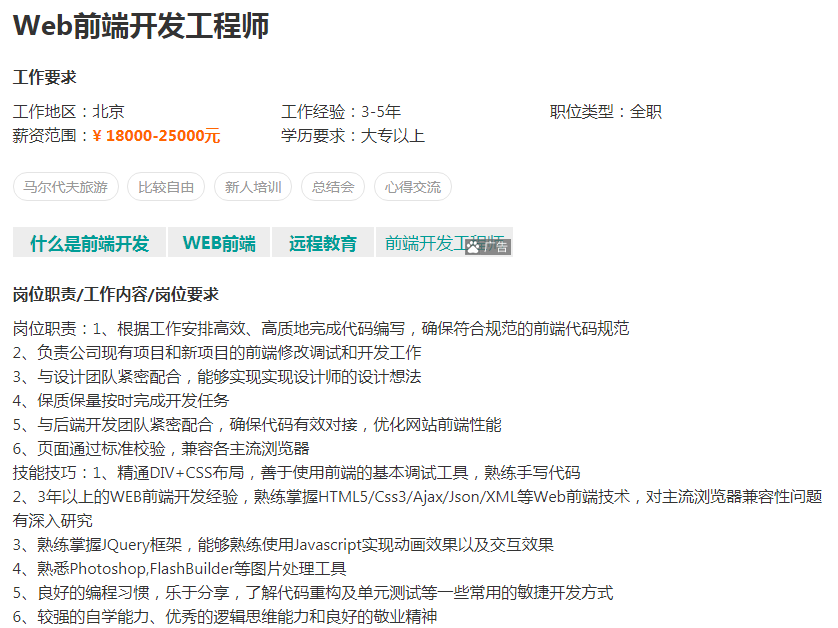The height and width of the screenshot is (628, 838).
Task: Click the line 2、负责公司现有项目和新项目
Action: (x=217, y=352)
